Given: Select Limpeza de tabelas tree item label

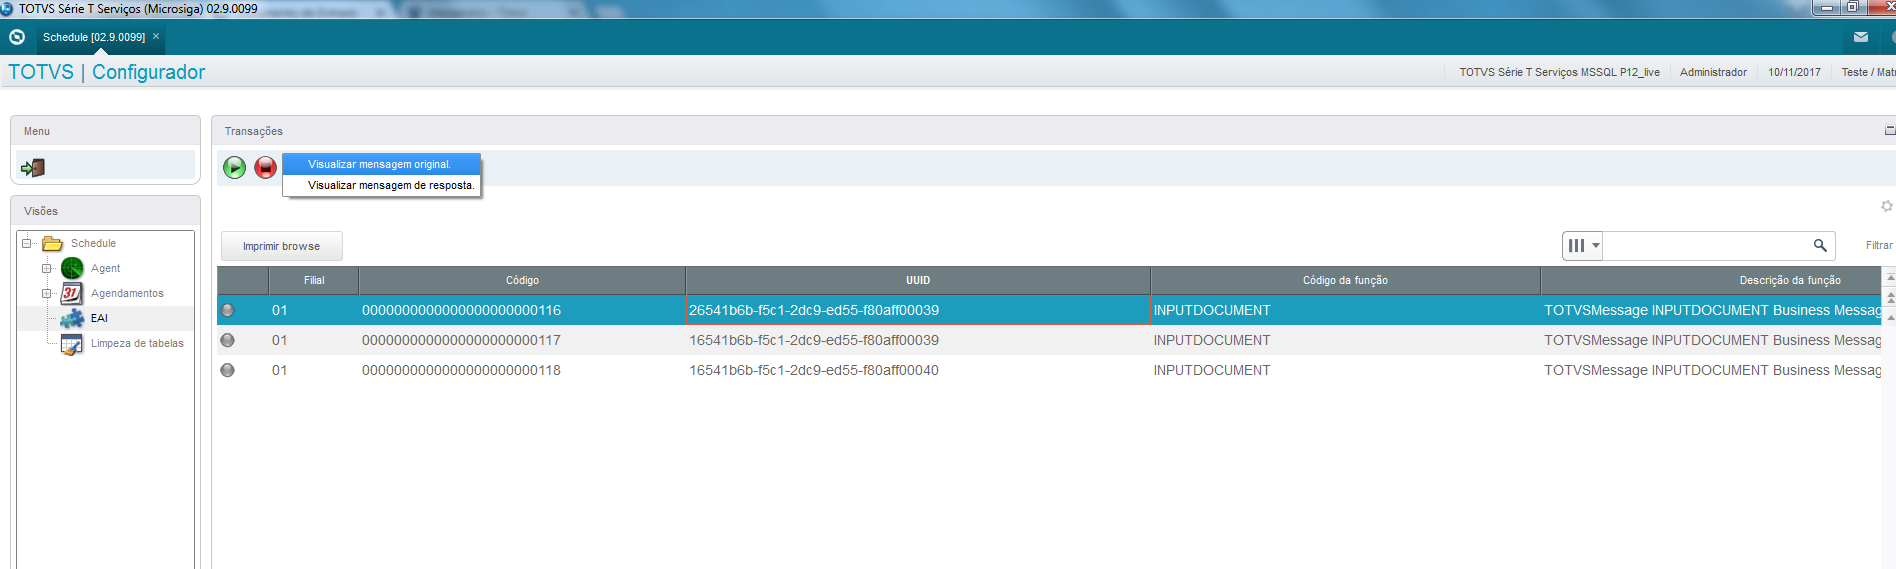Looking at the screenshot, I should point(137,343).
